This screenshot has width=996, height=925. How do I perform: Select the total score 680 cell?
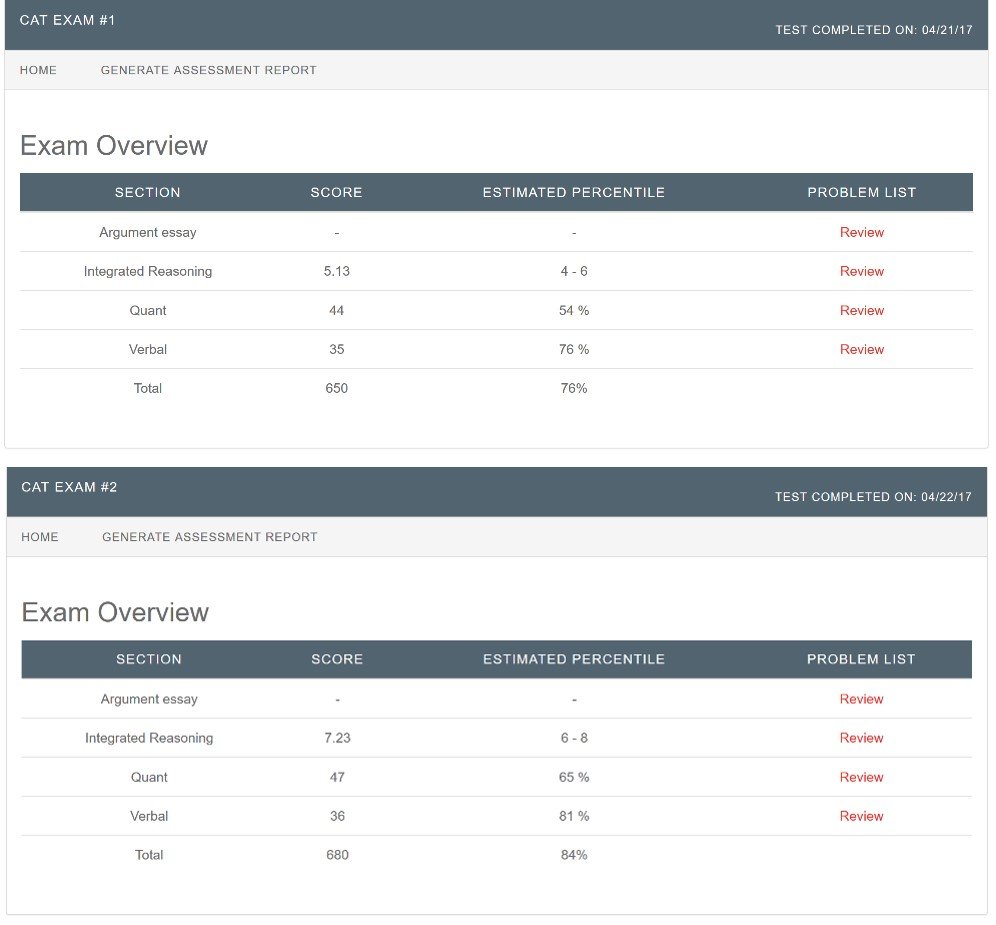coord(337,855)
